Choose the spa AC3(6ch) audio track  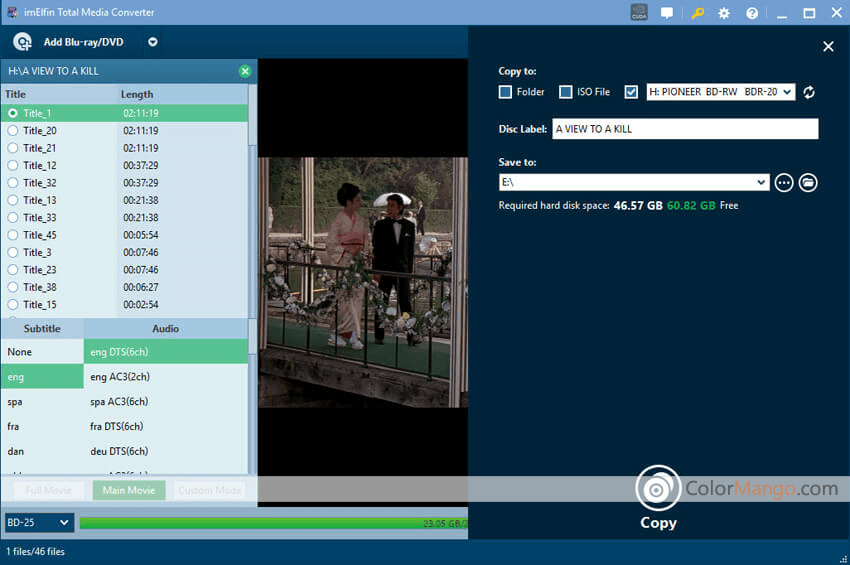click(119, 402)
